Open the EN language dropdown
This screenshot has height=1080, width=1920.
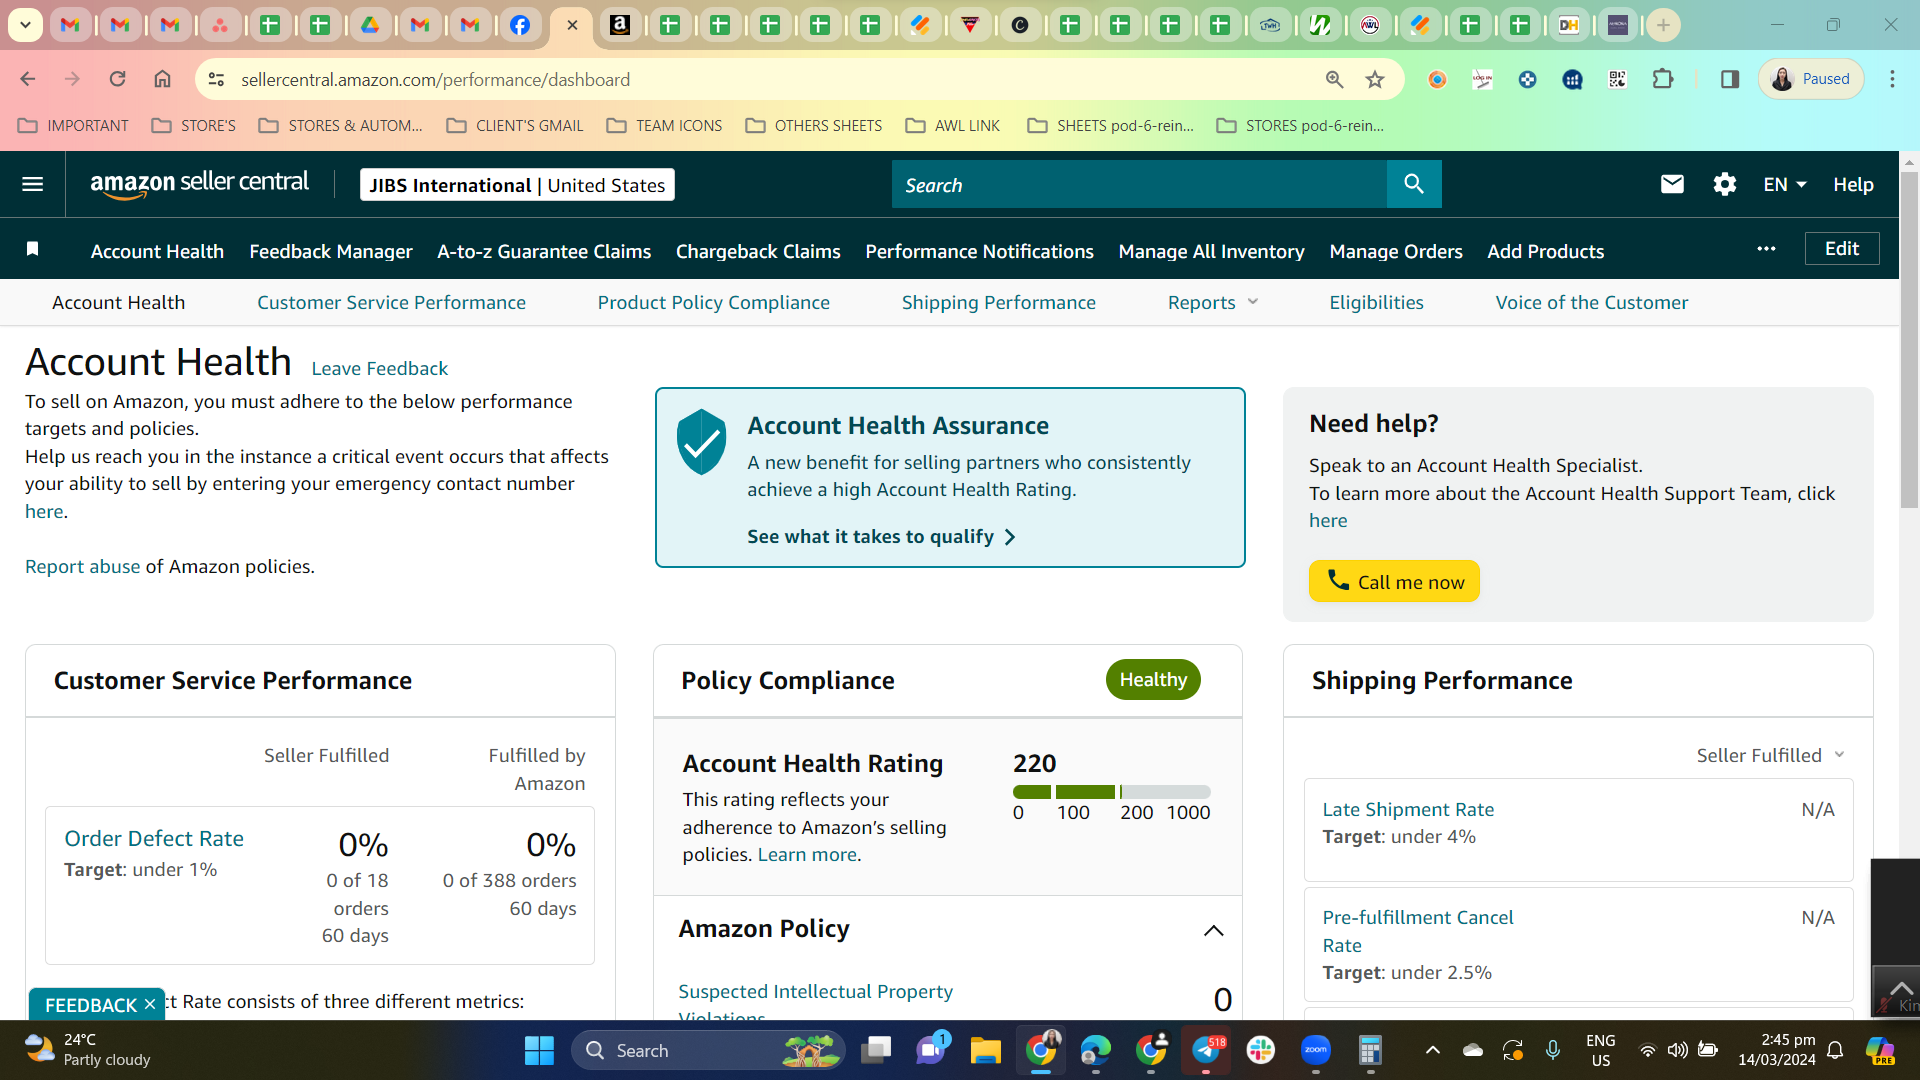point(1784,184)
